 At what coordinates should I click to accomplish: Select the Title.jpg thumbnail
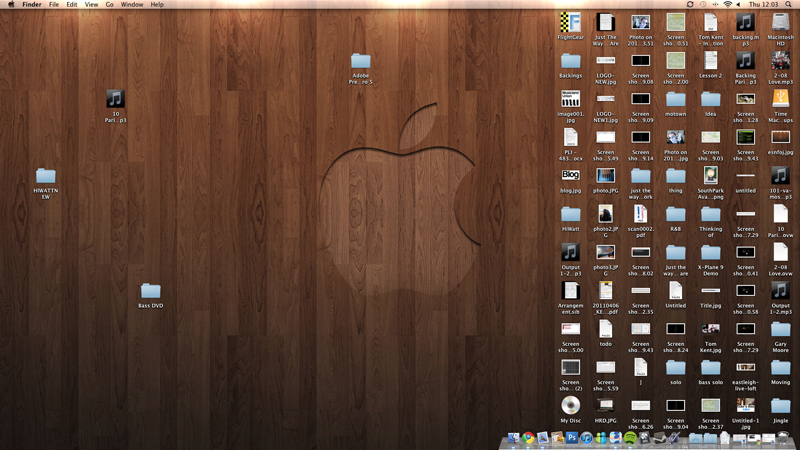(711, 290)
